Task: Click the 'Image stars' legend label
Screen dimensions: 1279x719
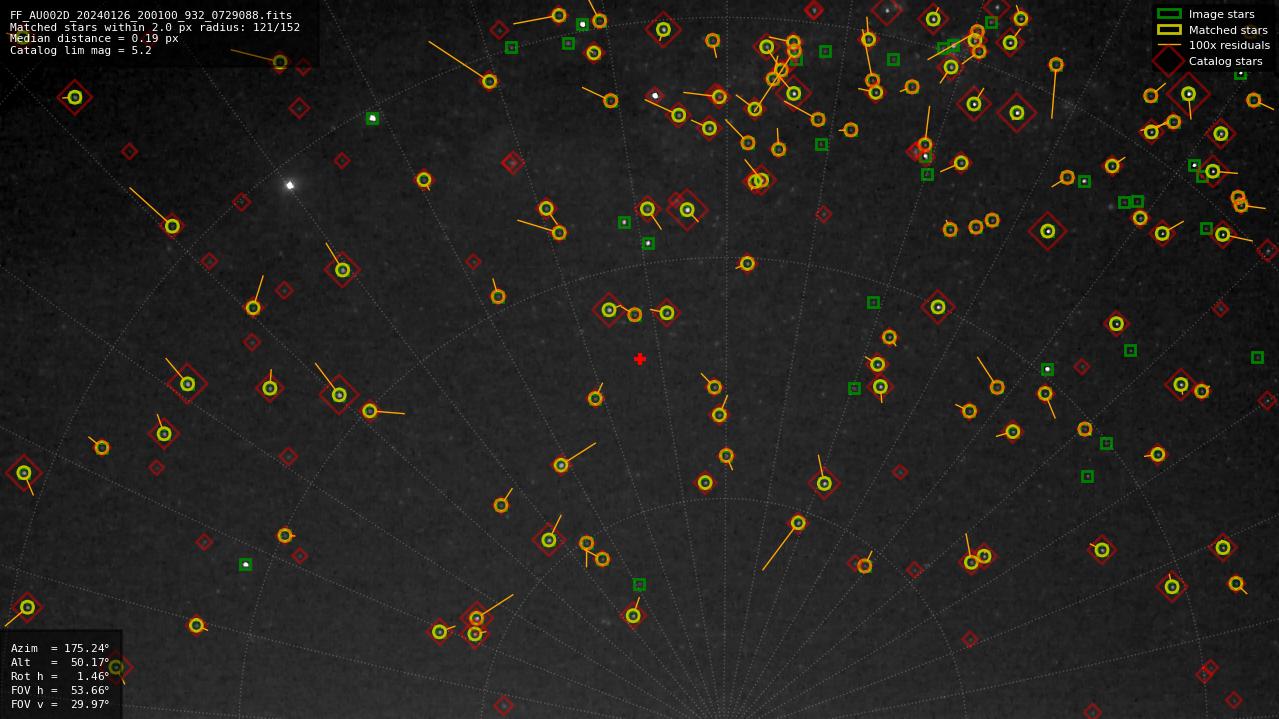Action: [1221, 14]
